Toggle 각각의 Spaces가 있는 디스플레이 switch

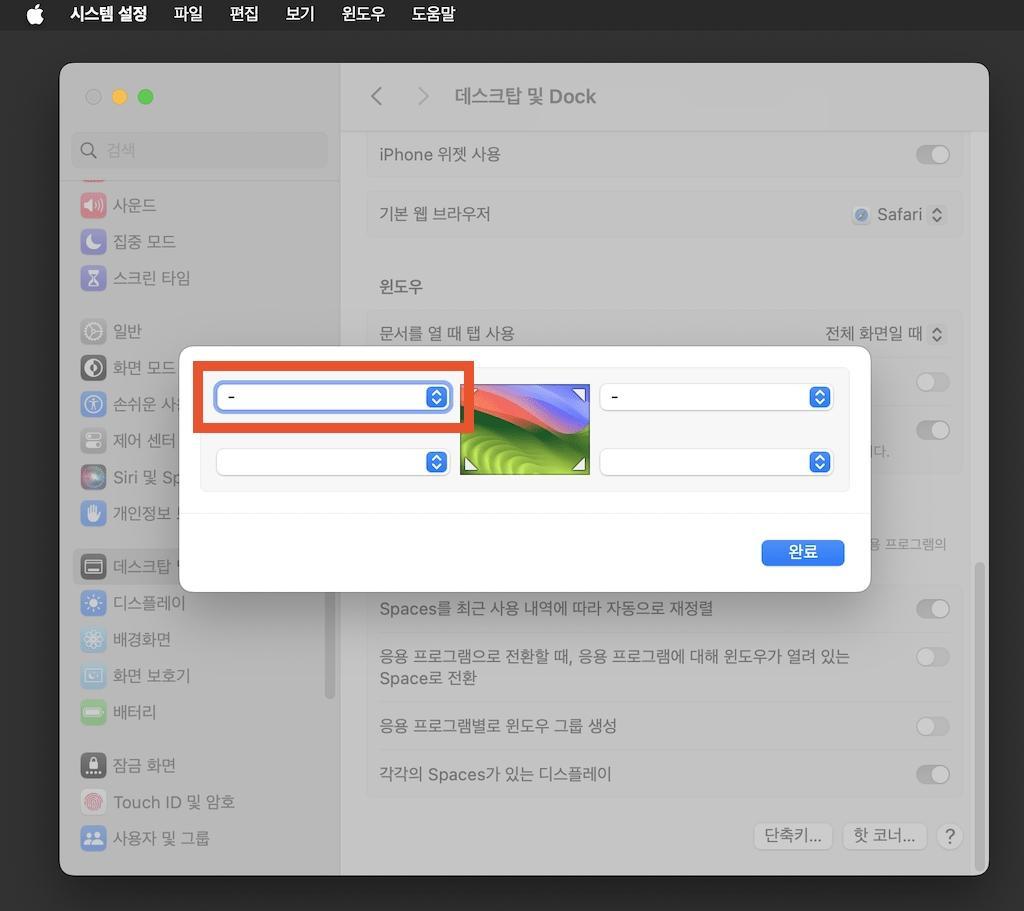933,775
